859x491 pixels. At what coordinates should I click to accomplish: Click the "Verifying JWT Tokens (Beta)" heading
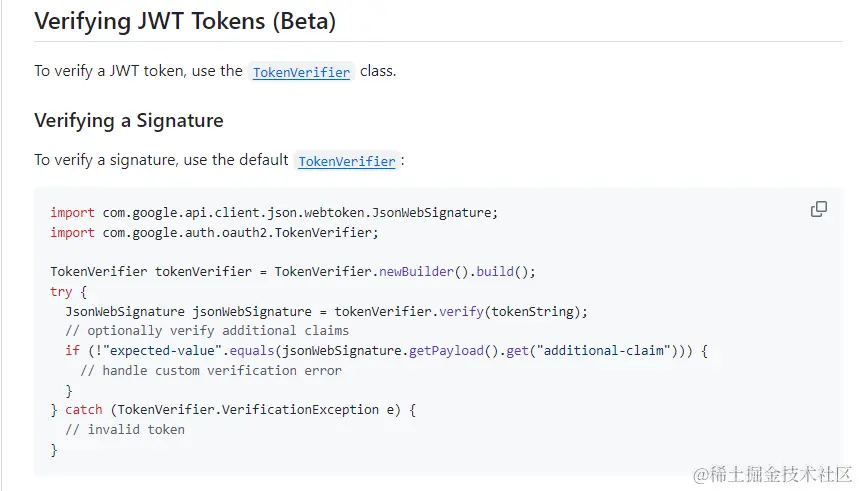tap(185, 21)
